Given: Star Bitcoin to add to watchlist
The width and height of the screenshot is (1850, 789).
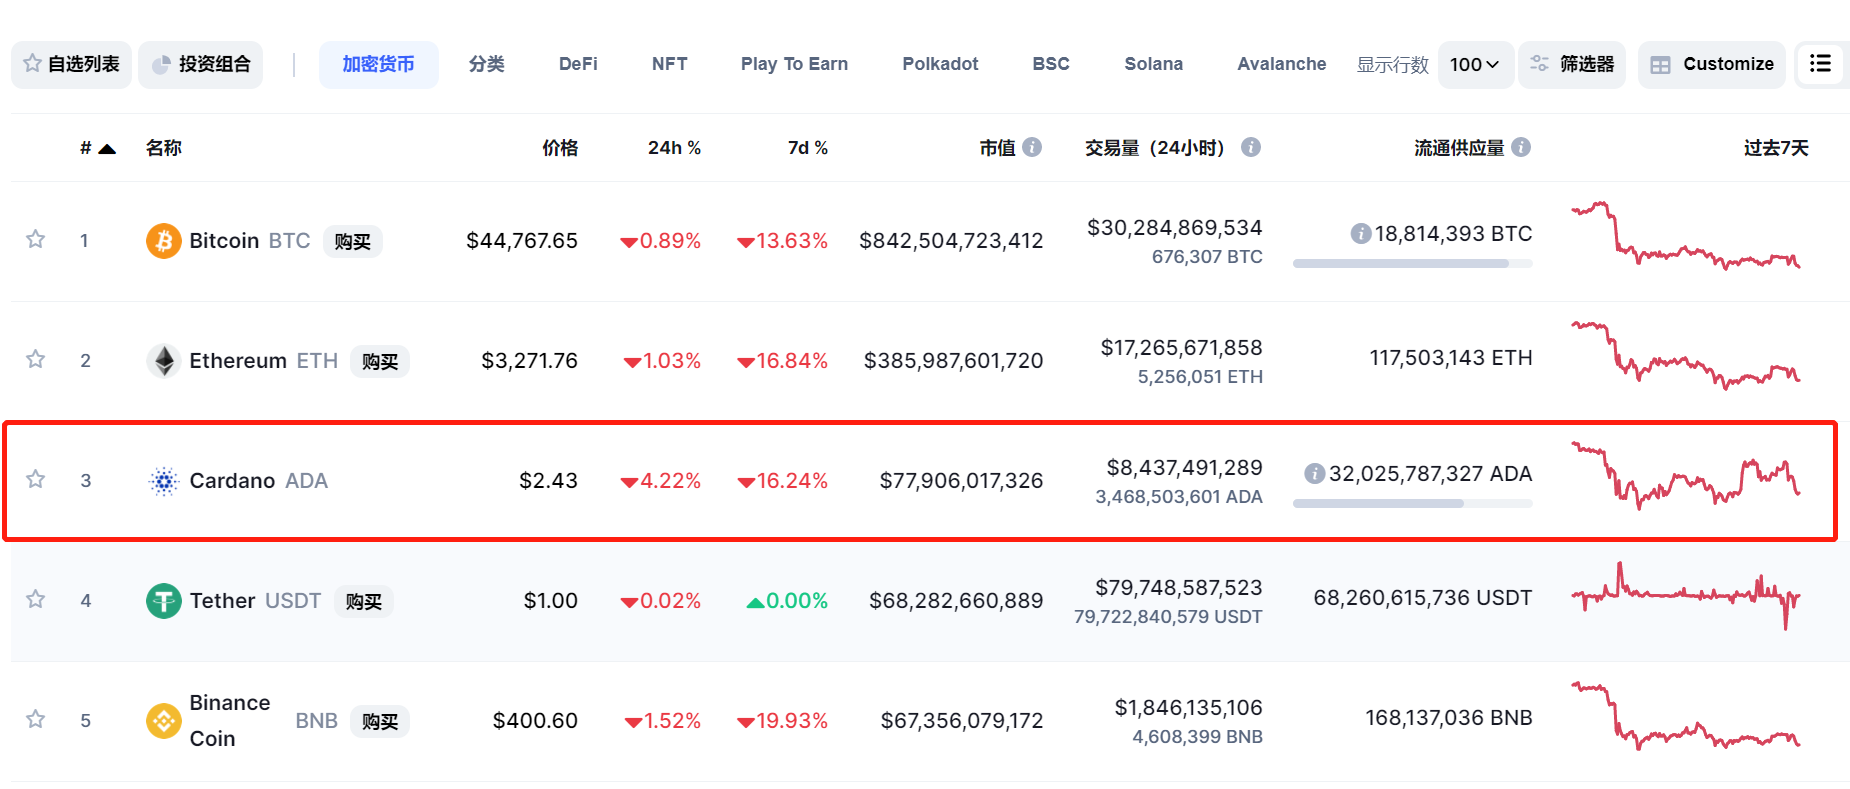Looking at the screenshot, I should (x=35, y=239).
